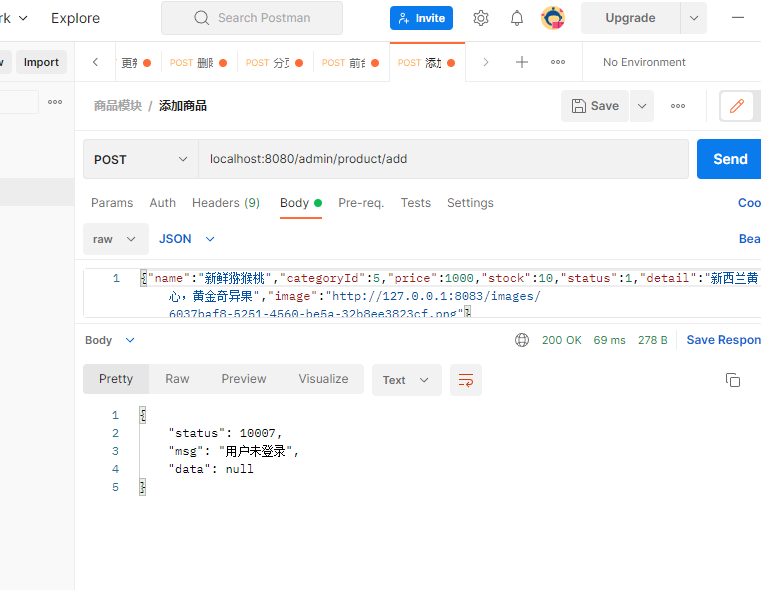Click 添加商品 request name
The width and height of the screenshot is (761, 590).
(183, 106)
